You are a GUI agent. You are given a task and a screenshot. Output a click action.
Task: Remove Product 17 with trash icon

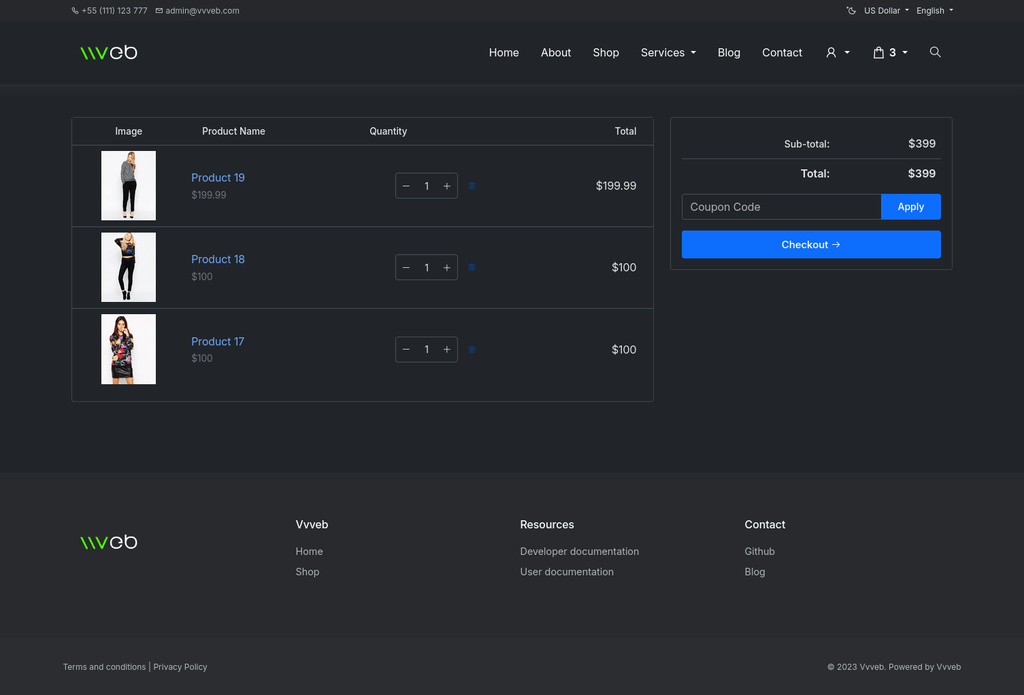coord(472,349)
